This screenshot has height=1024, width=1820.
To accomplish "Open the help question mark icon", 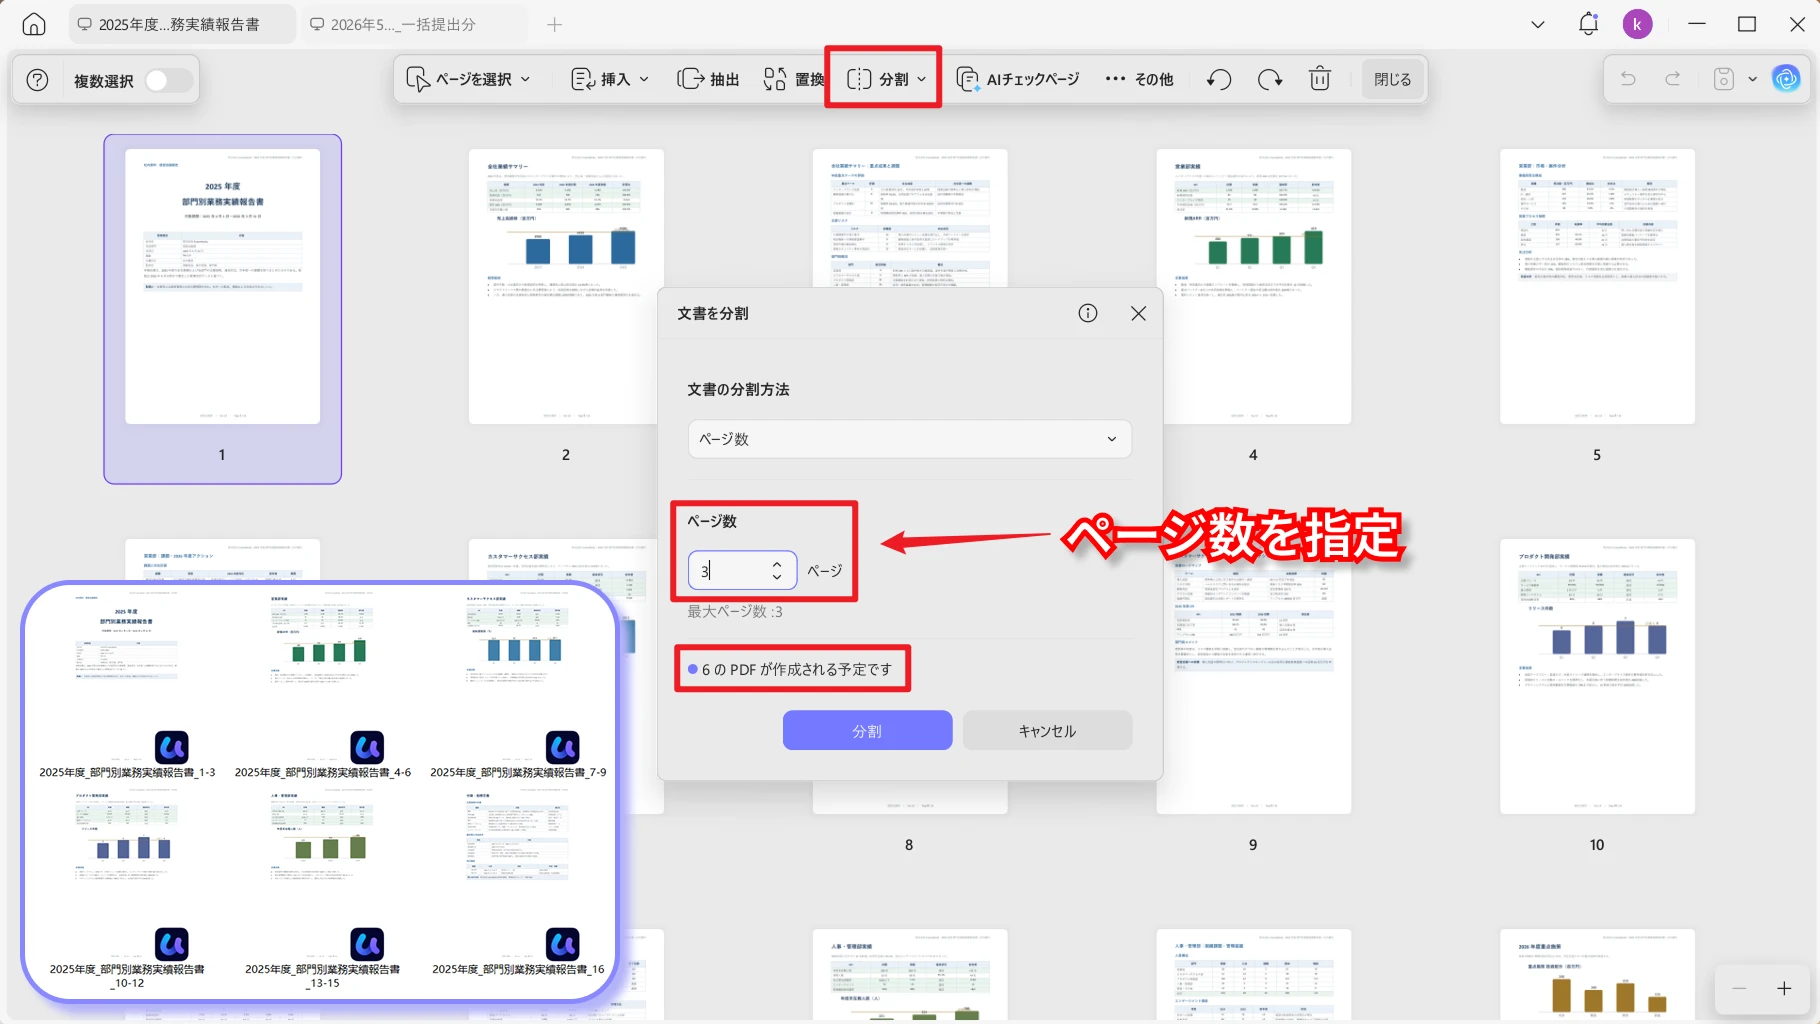I will (x=37, y=80).
